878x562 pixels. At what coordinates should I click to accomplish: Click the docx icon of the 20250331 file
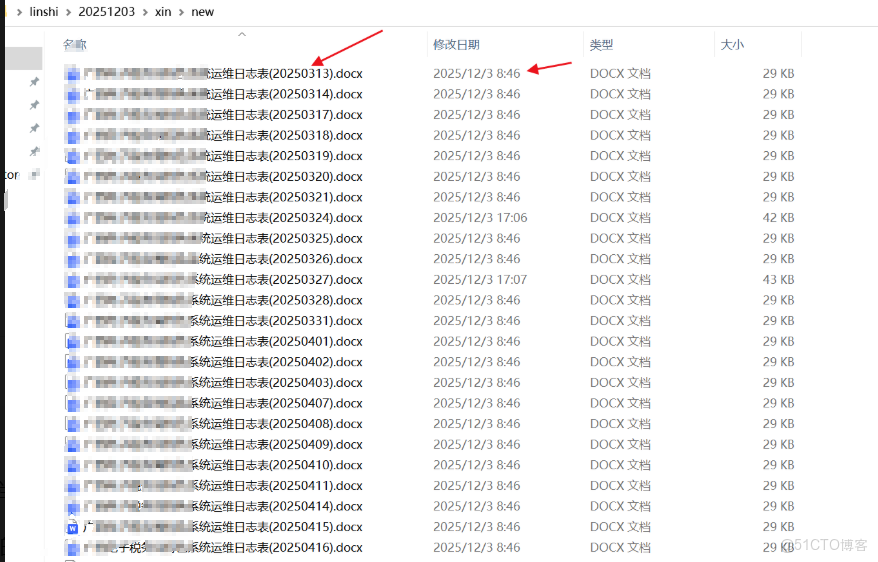coord(72,321)
